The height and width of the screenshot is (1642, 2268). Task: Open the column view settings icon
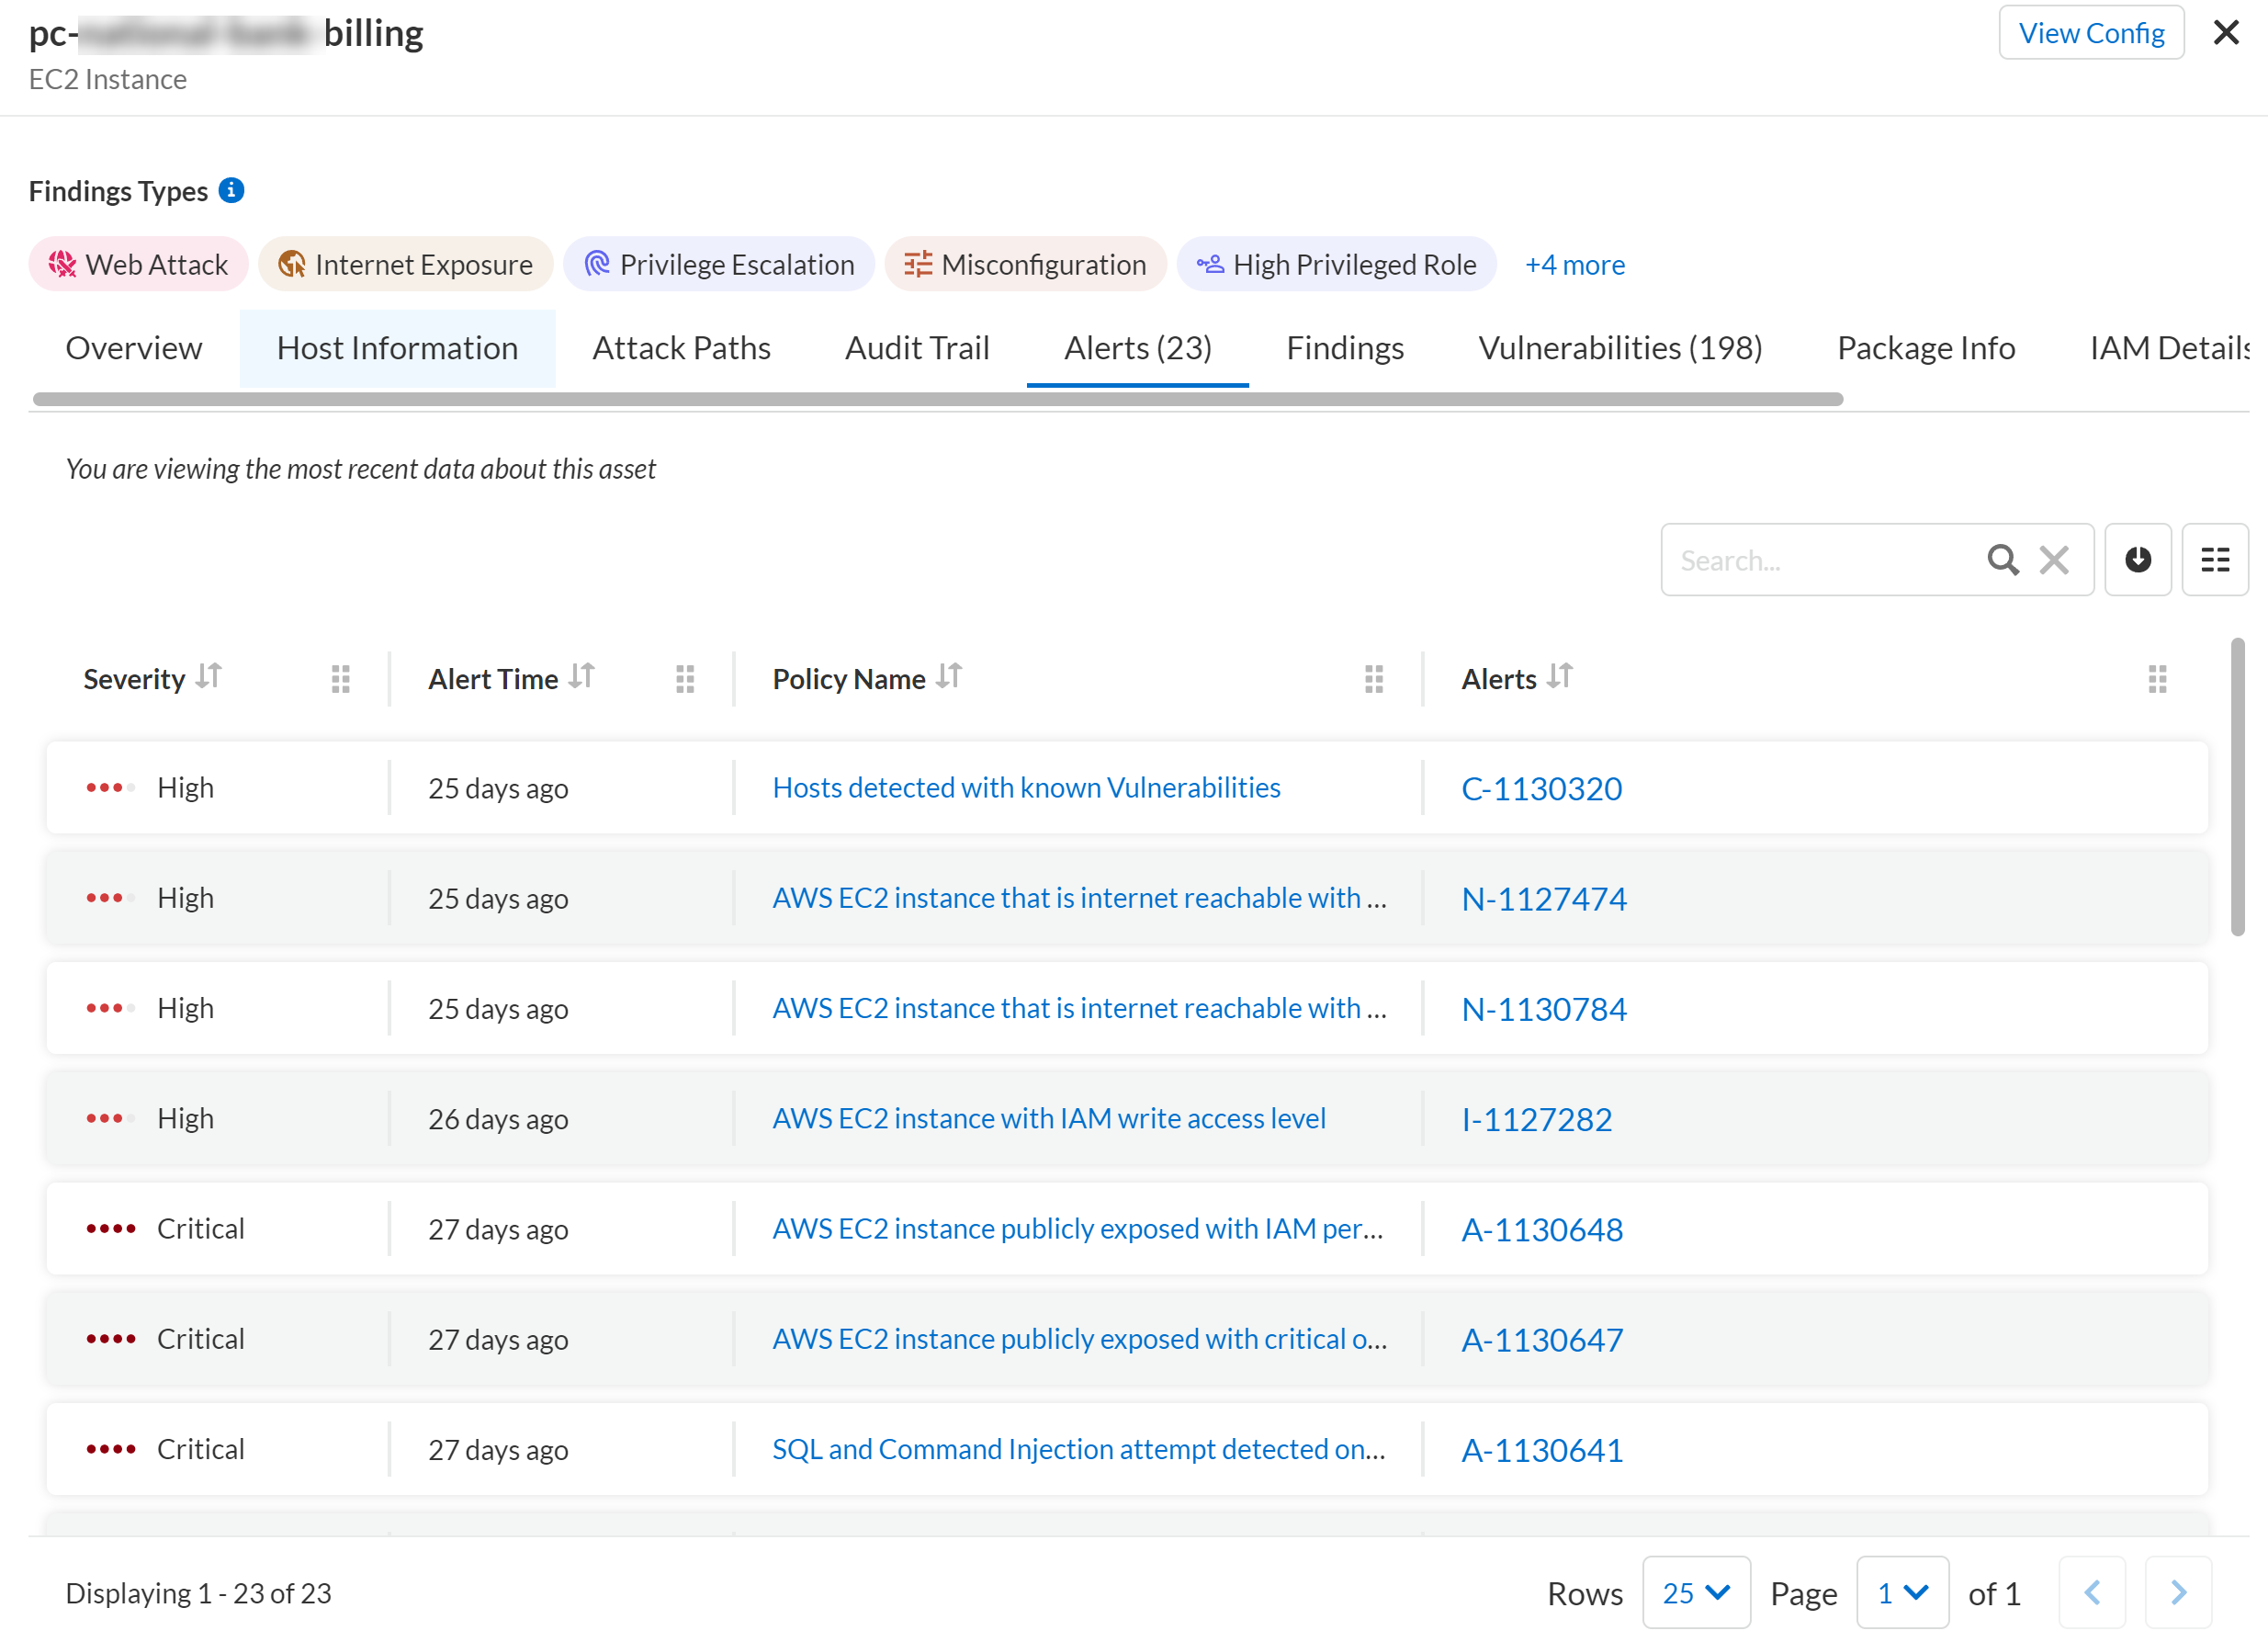[2215, 560]
